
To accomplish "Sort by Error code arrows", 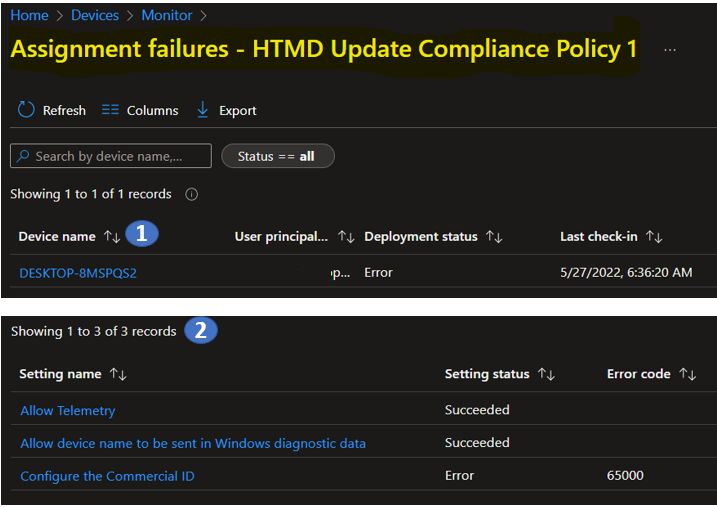I will pos(688,374).
